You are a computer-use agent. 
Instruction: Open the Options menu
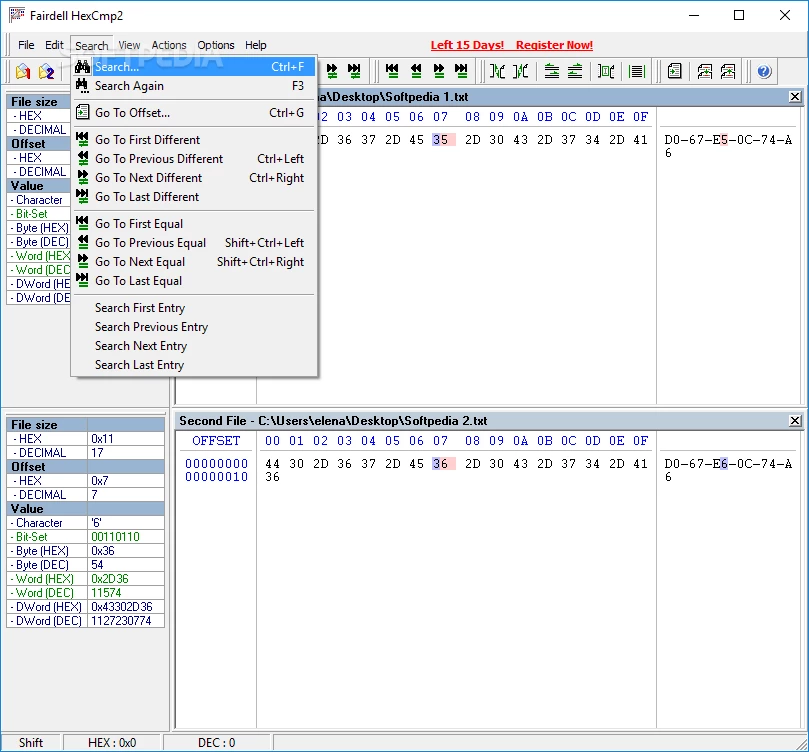(216, 45)
